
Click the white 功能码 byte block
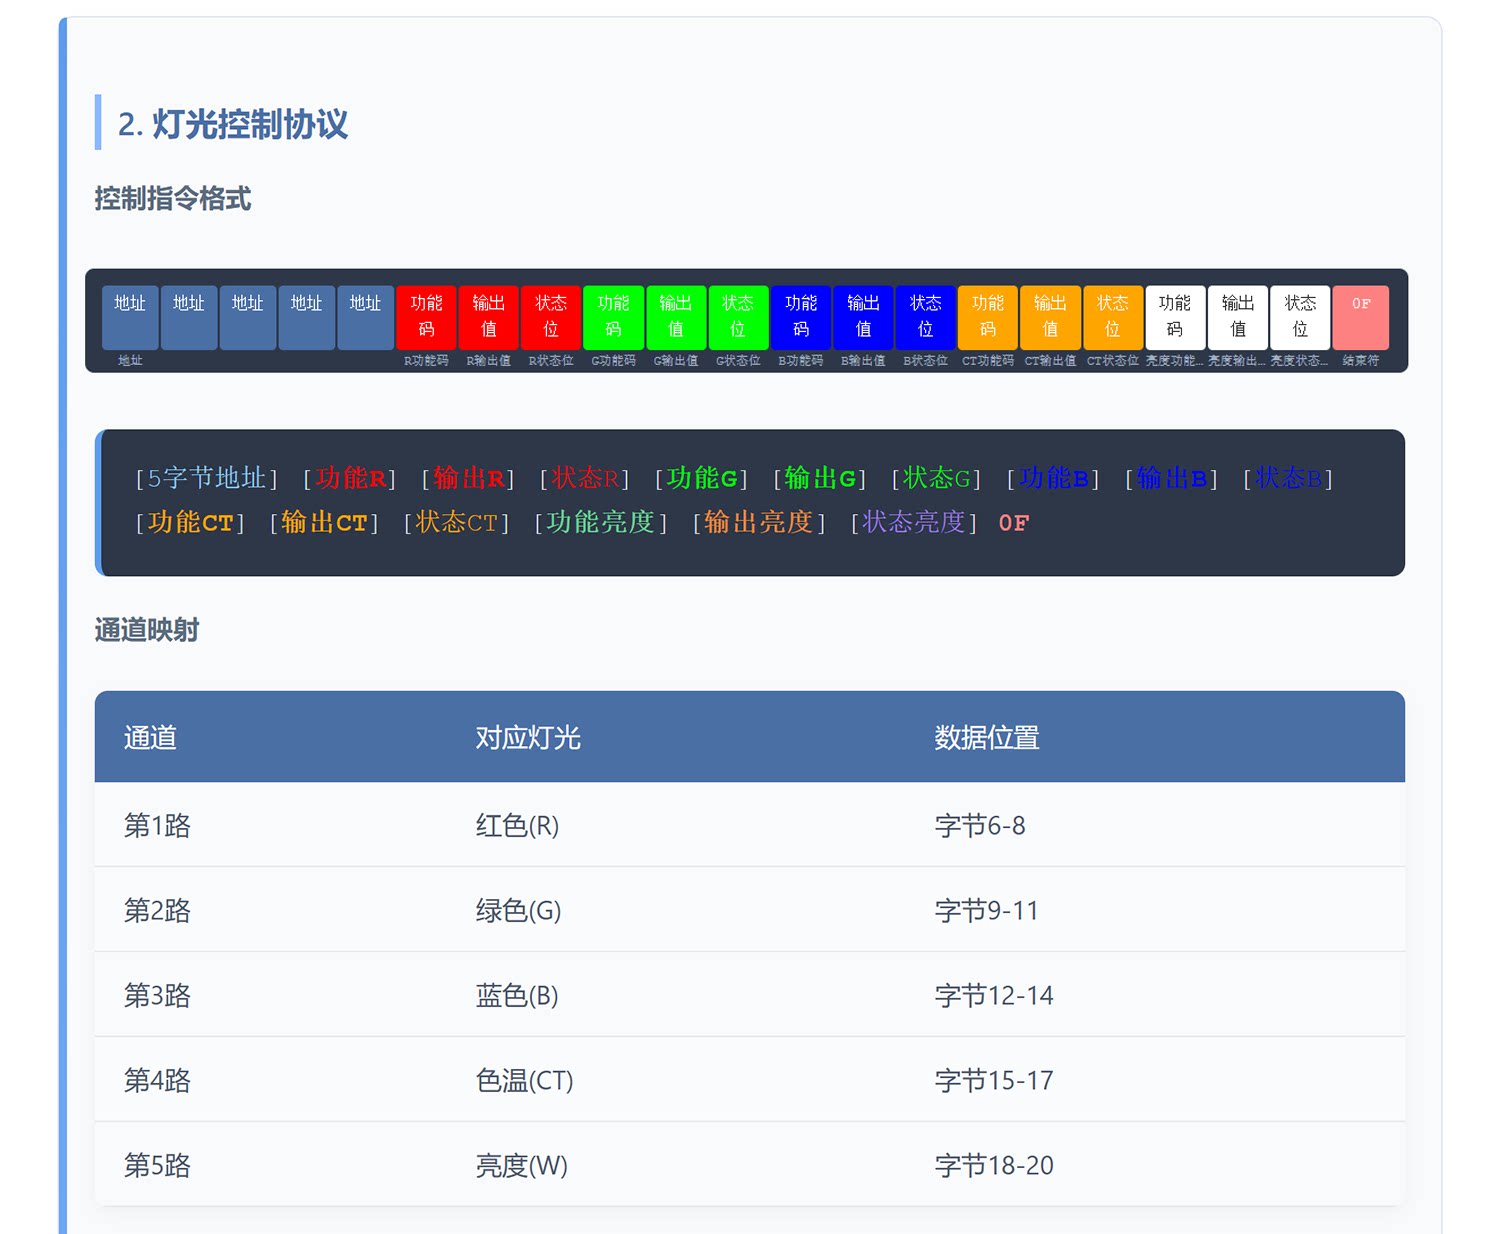click(x=1175, y=317)
